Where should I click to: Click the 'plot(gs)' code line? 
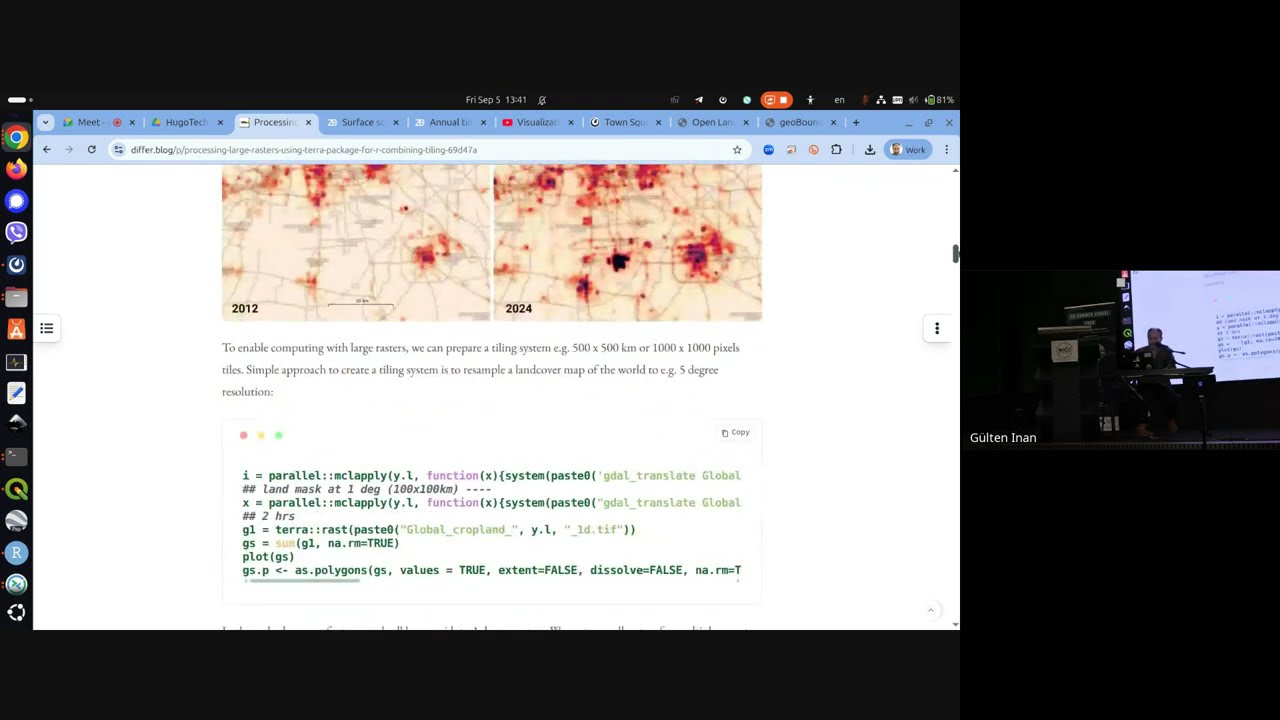pos(268,557)
